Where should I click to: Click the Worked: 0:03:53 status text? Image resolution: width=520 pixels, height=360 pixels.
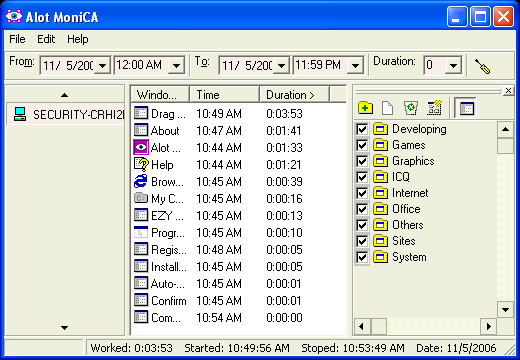click(132, 348)
